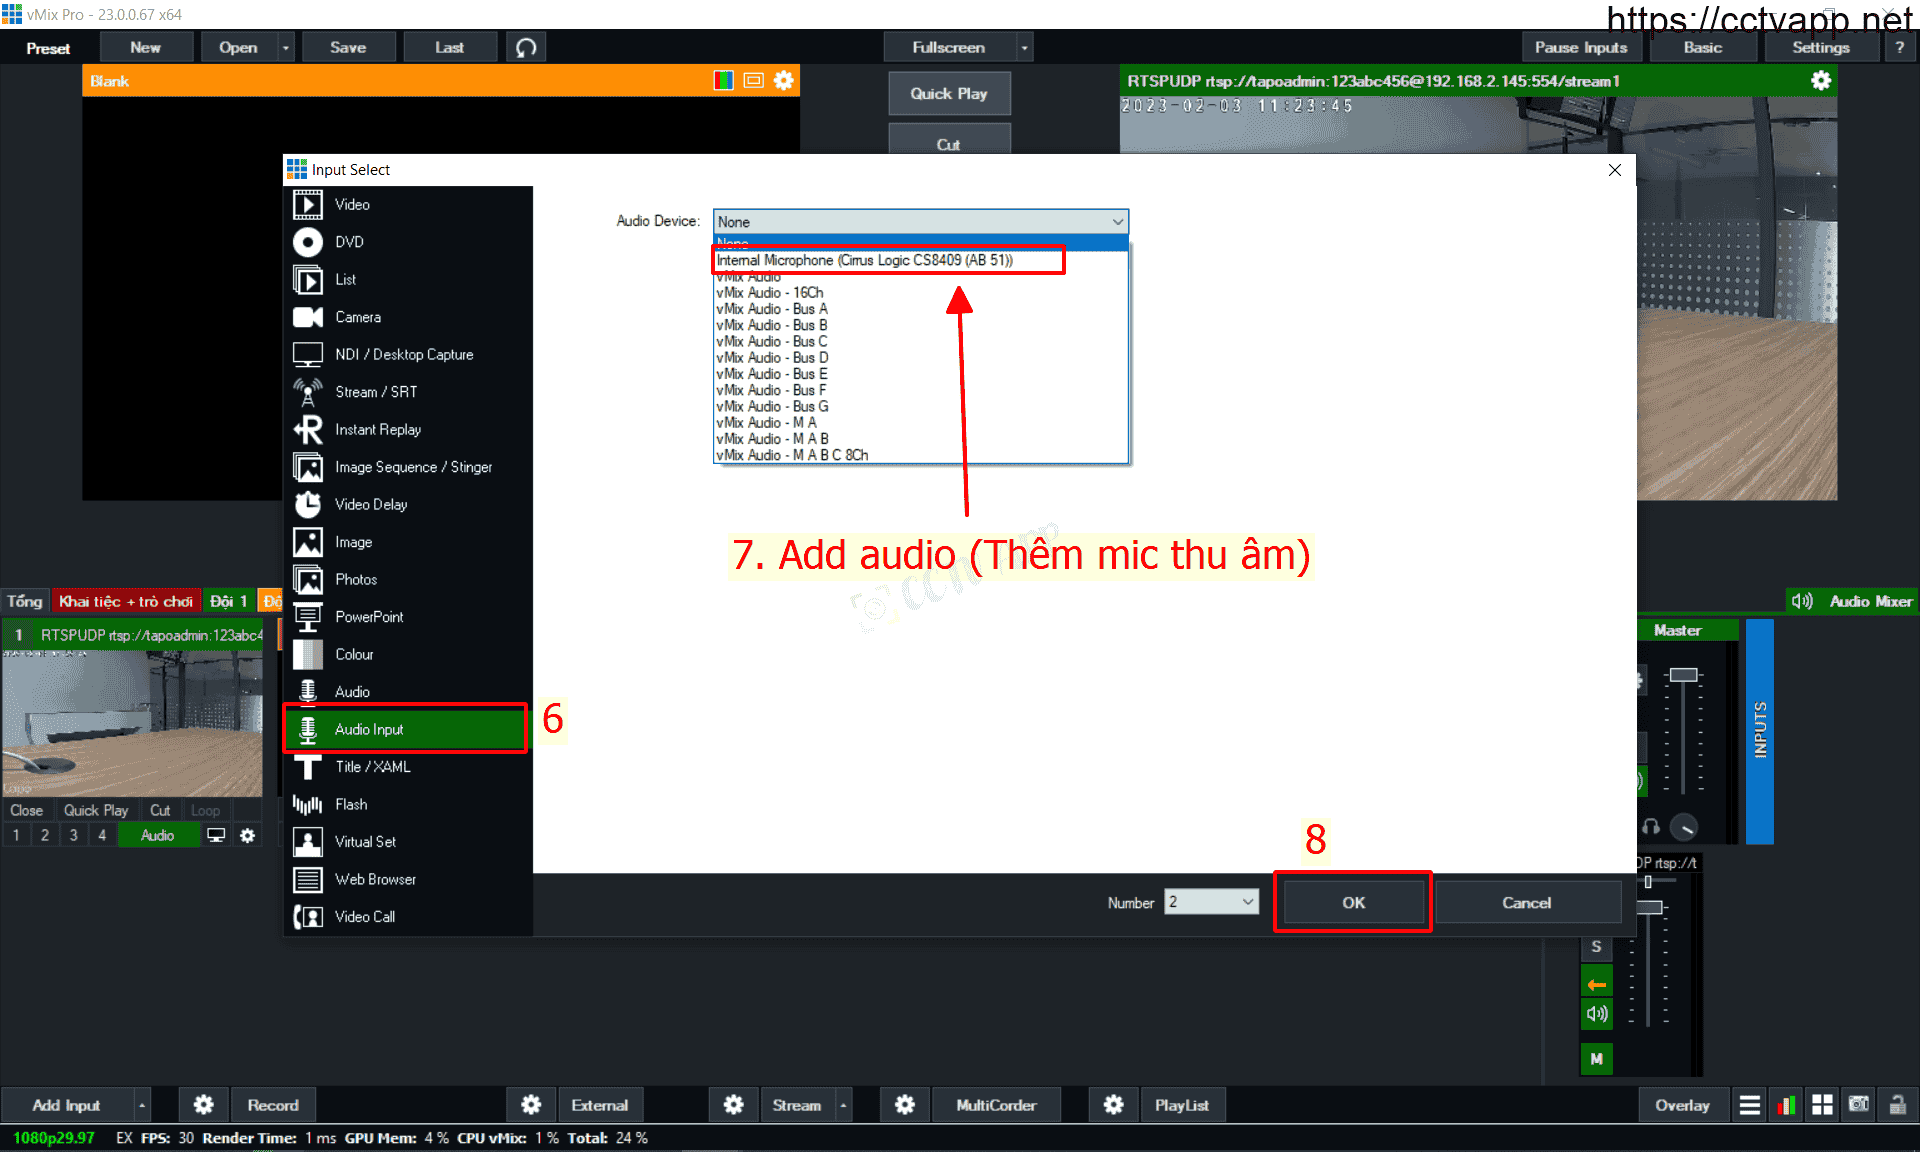Open settings gear of RTSPUDP preview header
The height and width of the screenshot is (1152, 1920).
click(x=1821, y=81)
